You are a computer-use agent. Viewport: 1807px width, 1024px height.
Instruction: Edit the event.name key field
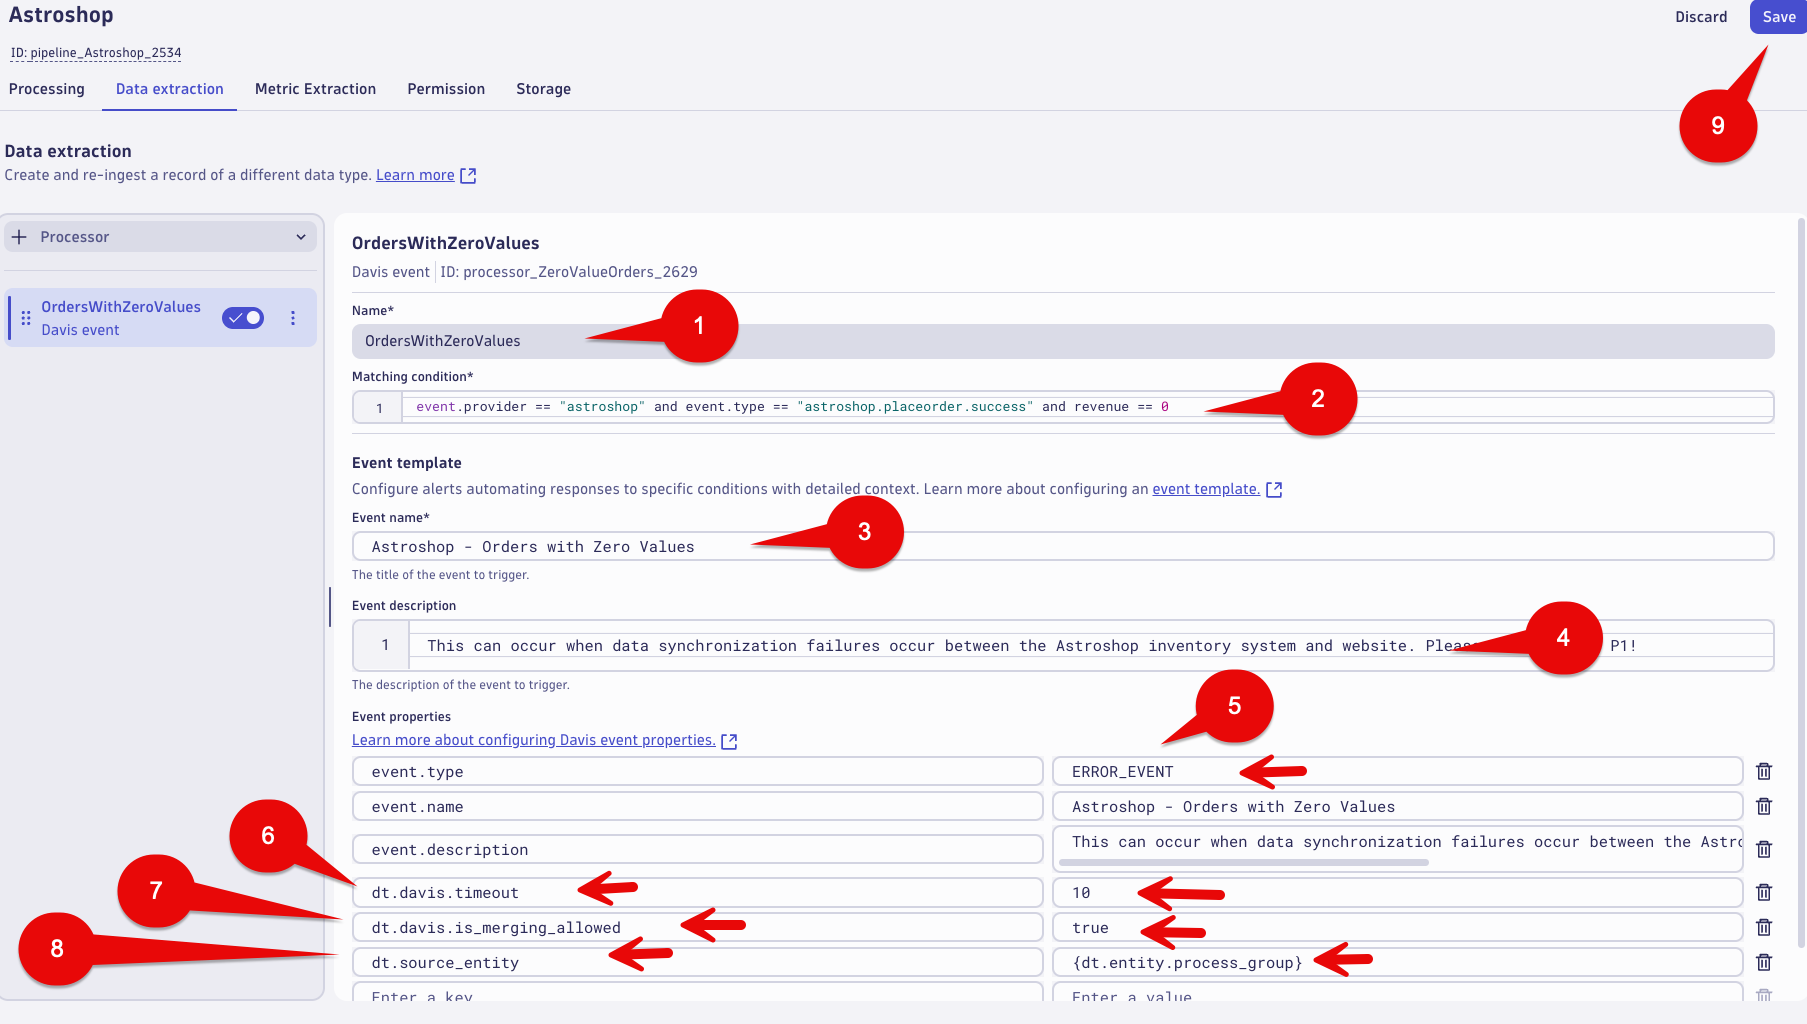698,806
